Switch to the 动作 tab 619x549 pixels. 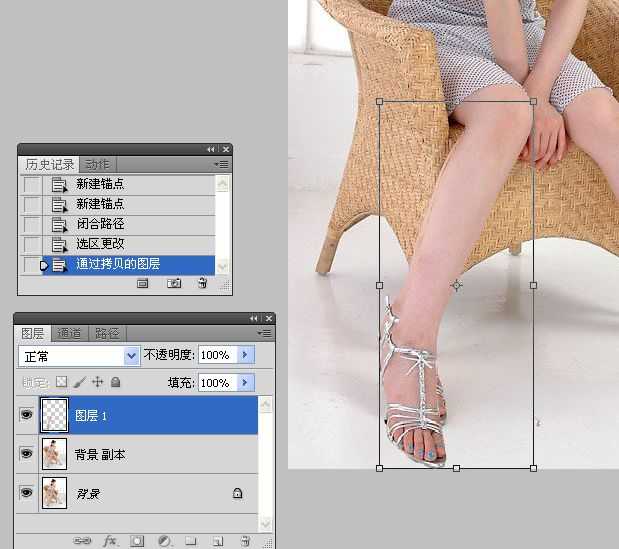[98, 164]
